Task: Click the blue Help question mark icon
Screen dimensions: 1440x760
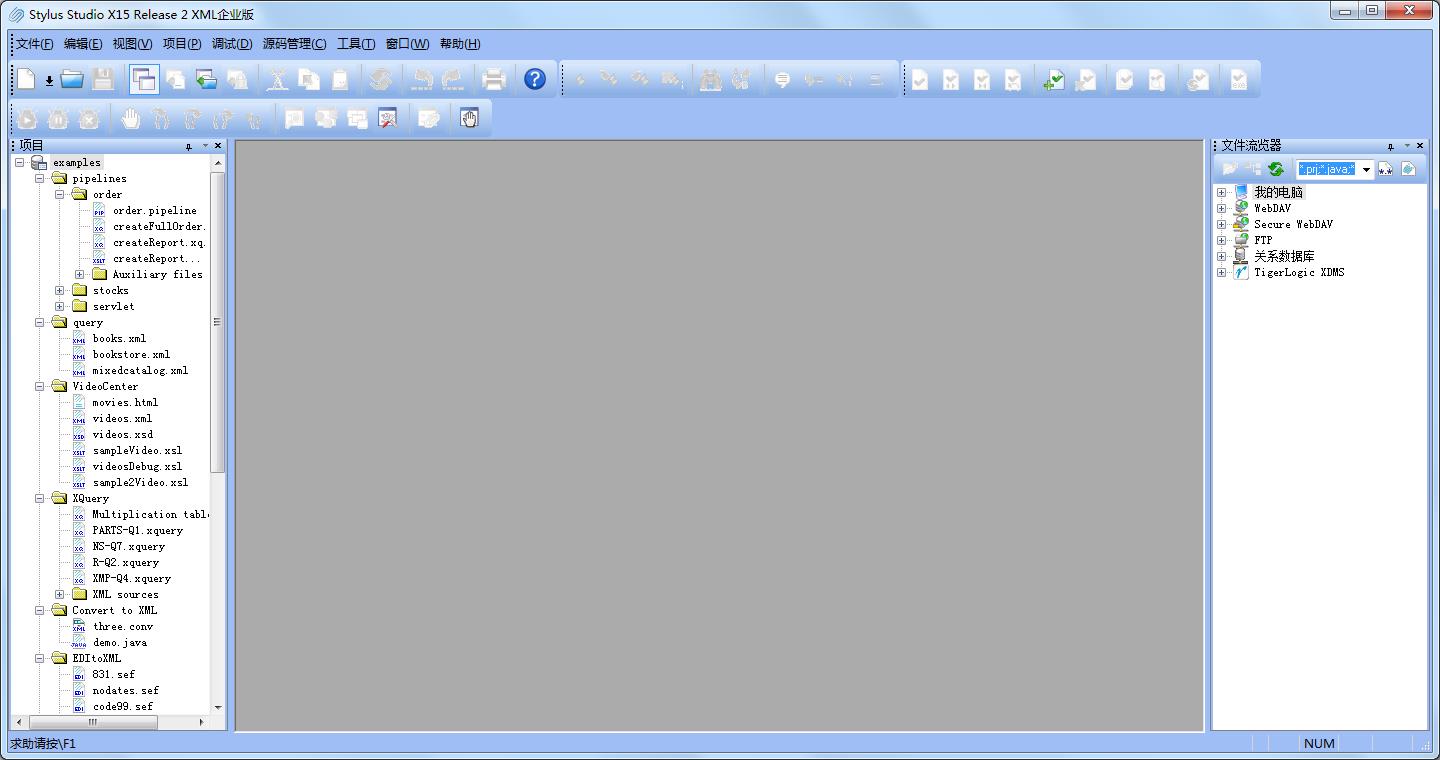Action: [535, 79]
